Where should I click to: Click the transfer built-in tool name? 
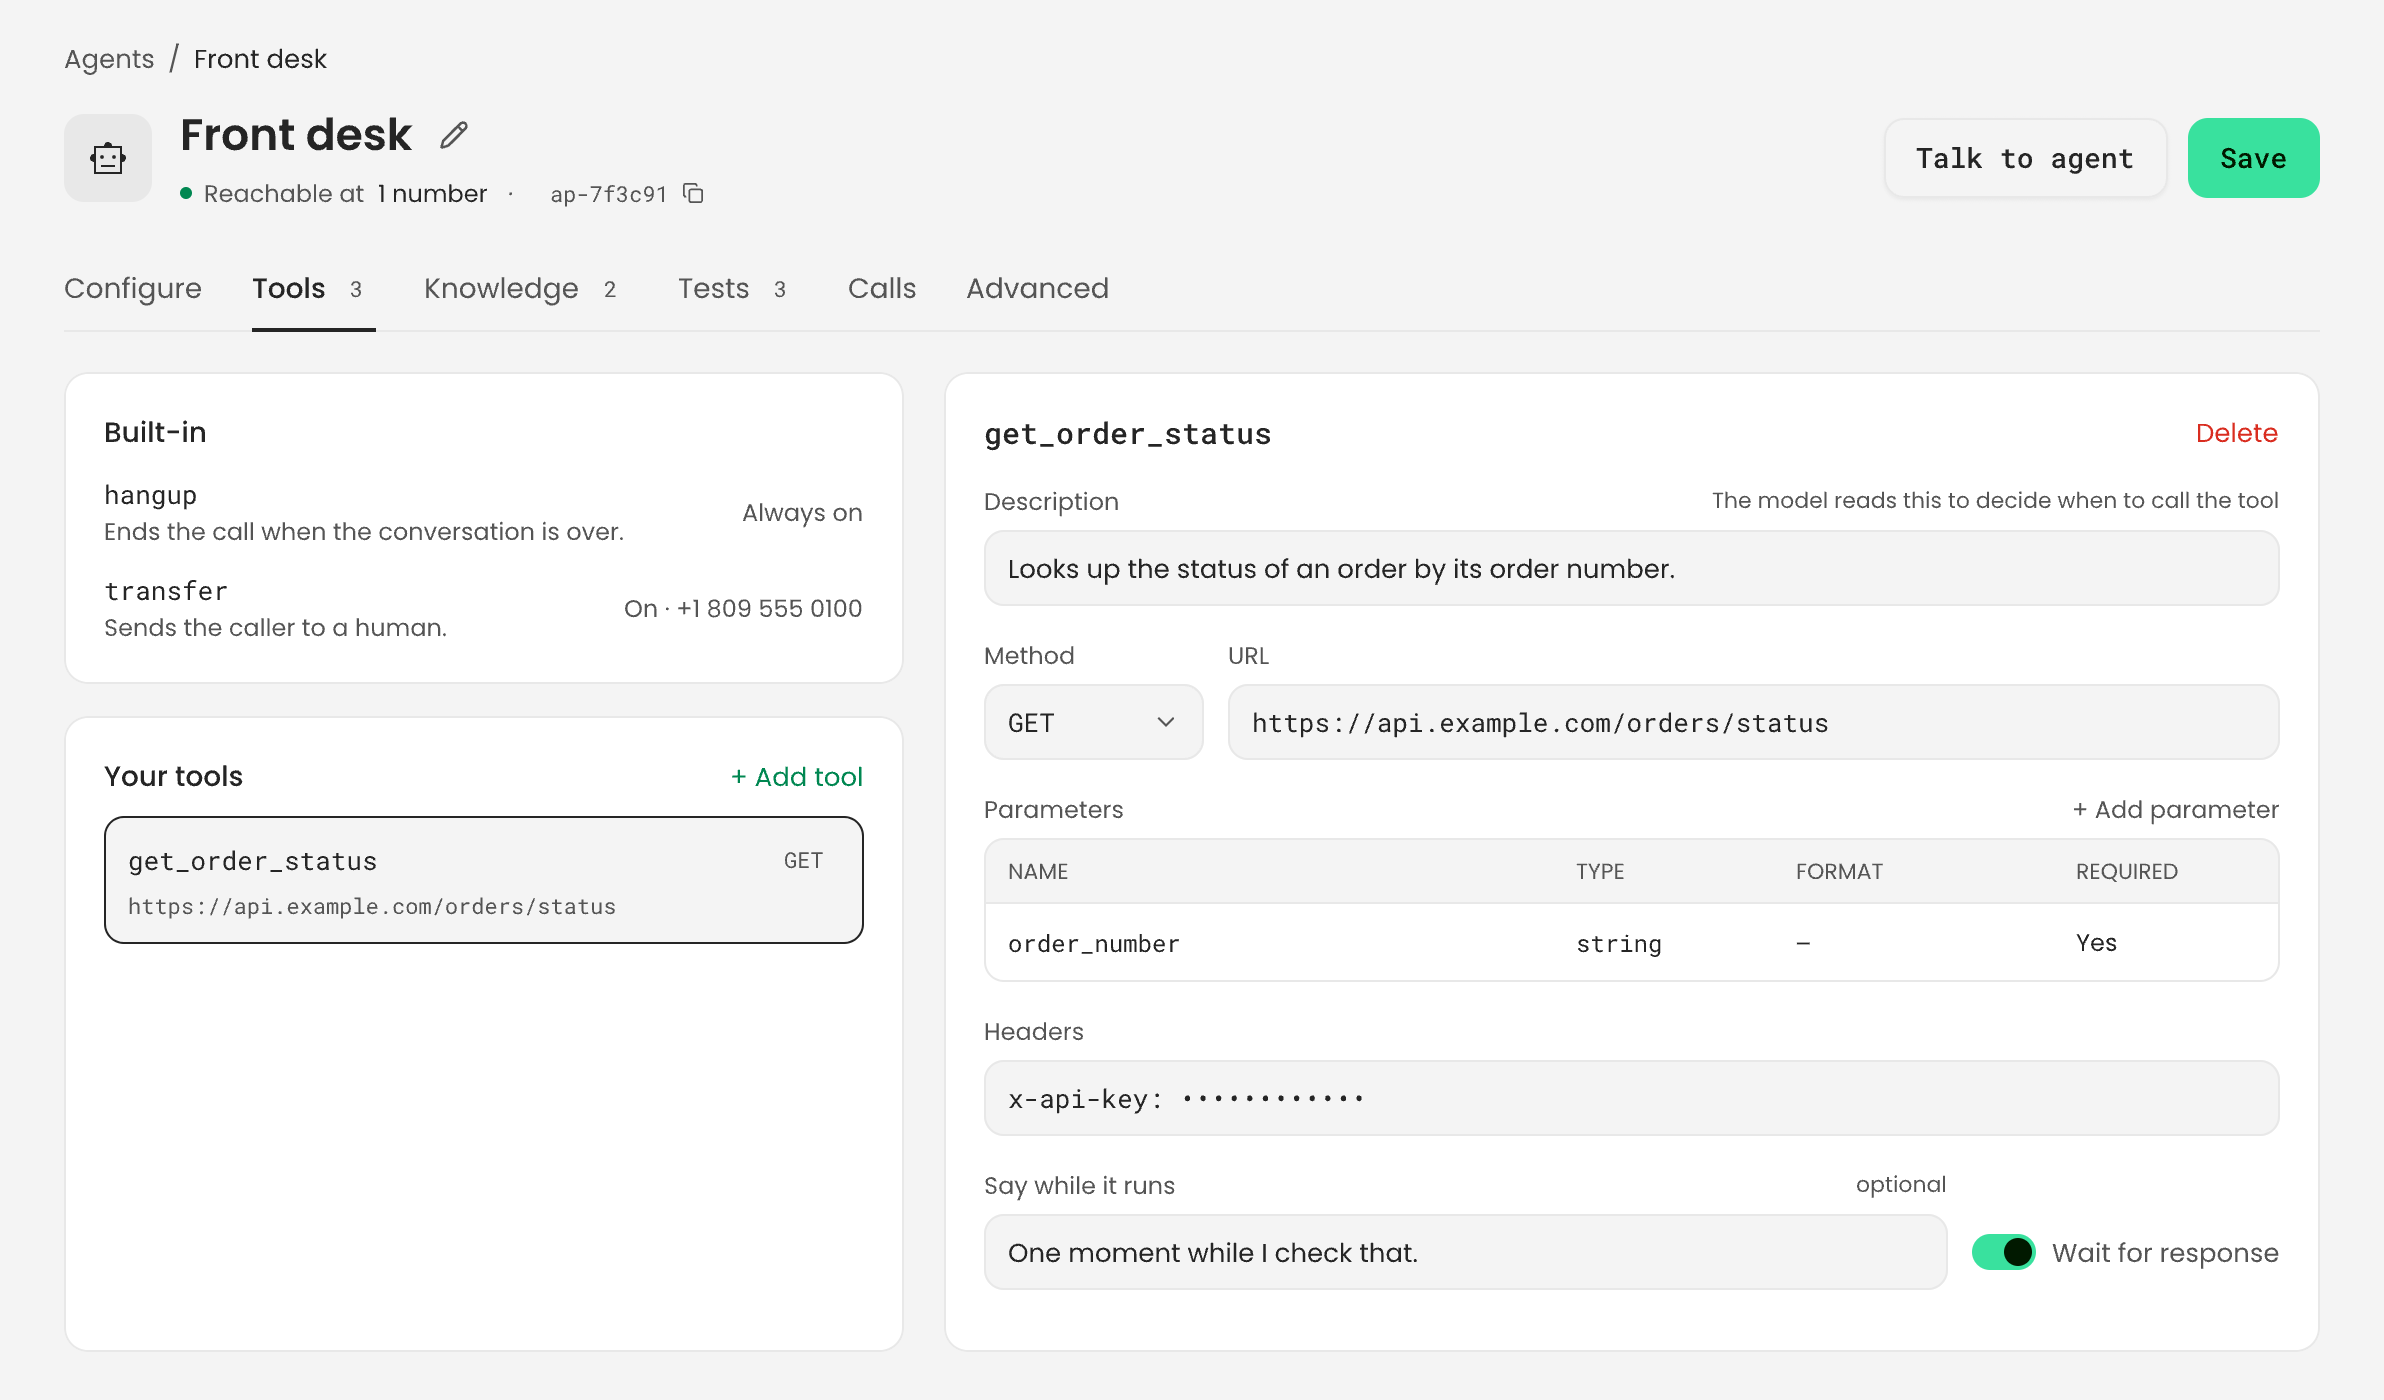(x=166, y=591)
